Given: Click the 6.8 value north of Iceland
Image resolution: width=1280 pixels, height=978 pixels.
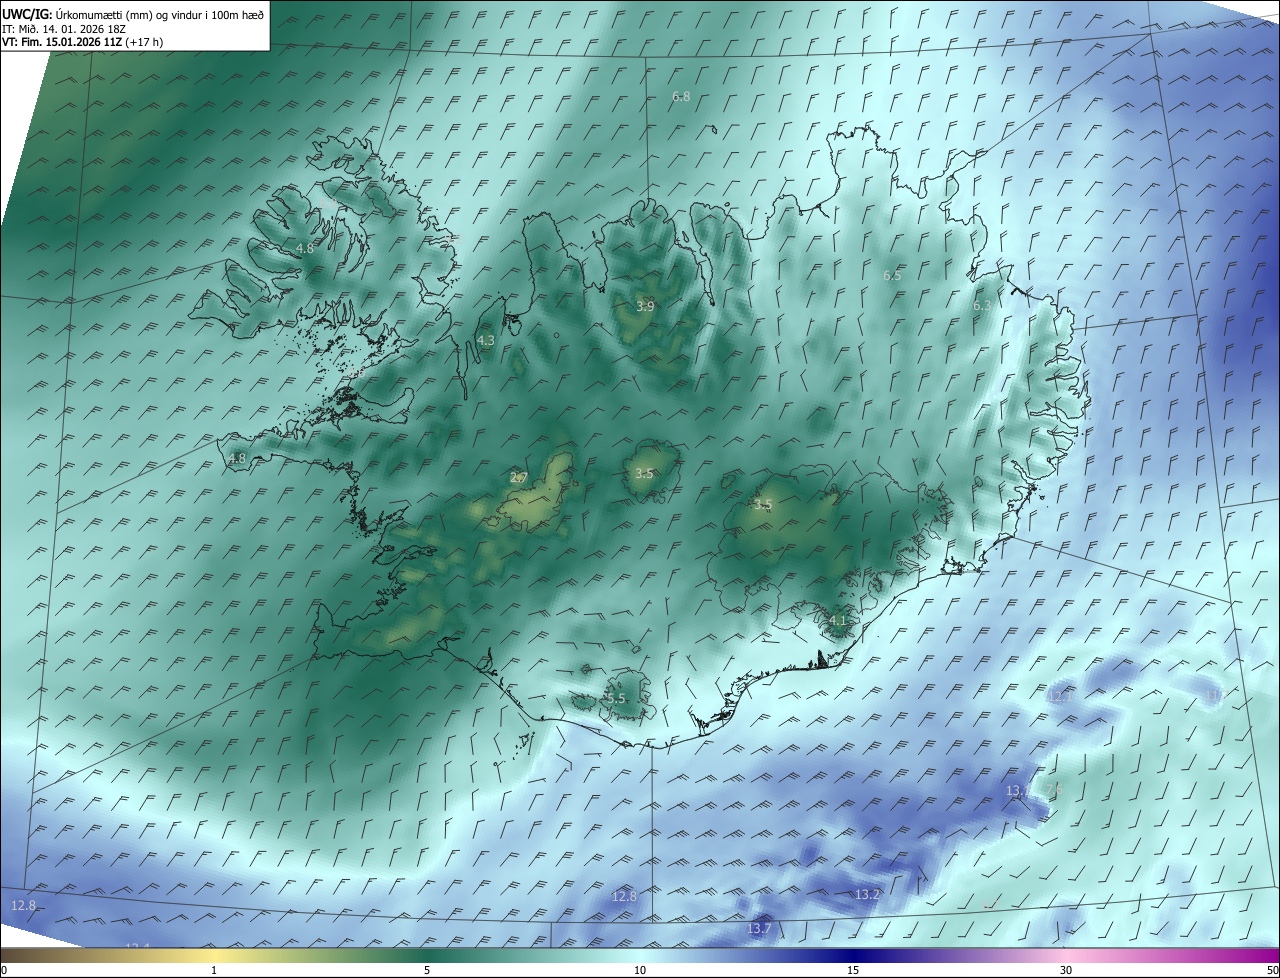Looking at the screenshot, I should [681, 97].
